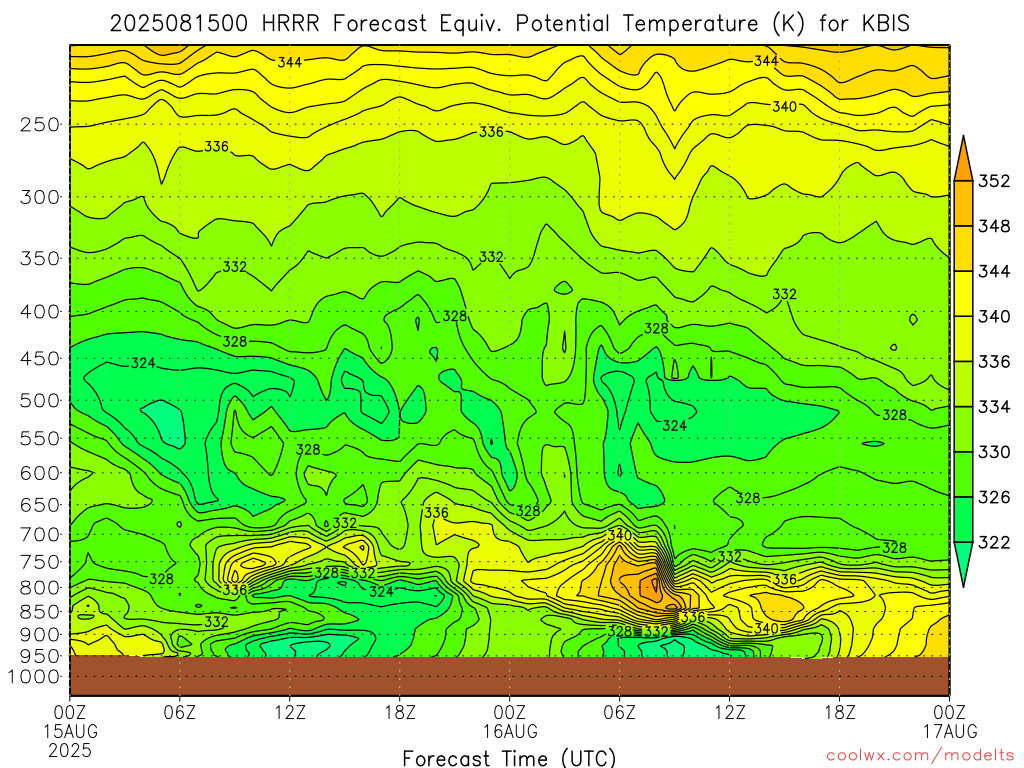Click the 00Z label above 15AUG
The image size is (1024, 768).
click(x=70, y=712)
